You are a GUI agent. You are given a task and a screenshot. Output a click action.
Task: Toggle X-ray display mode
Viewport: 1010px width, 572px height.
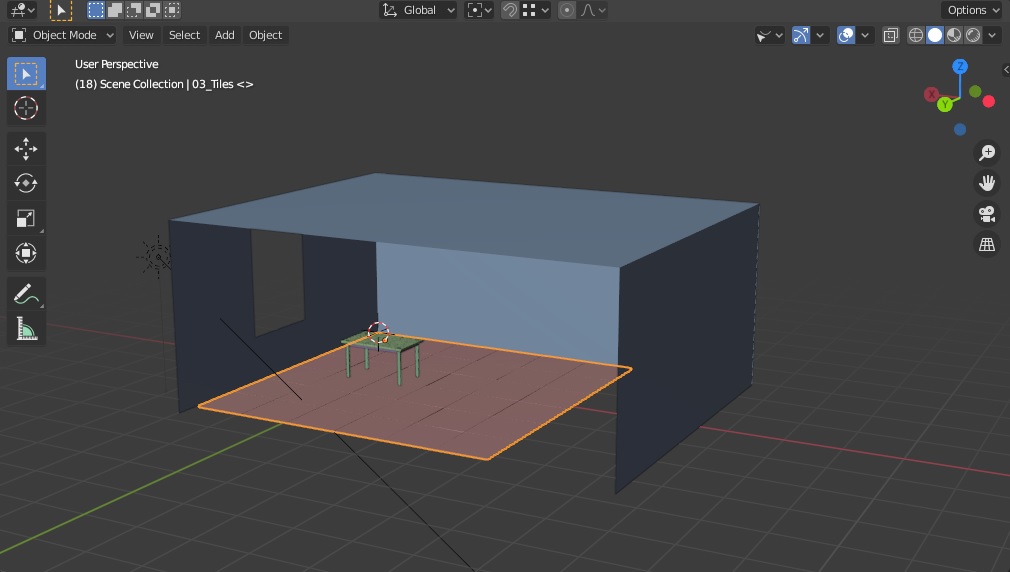pyautogui.click(x=890, y=35)
